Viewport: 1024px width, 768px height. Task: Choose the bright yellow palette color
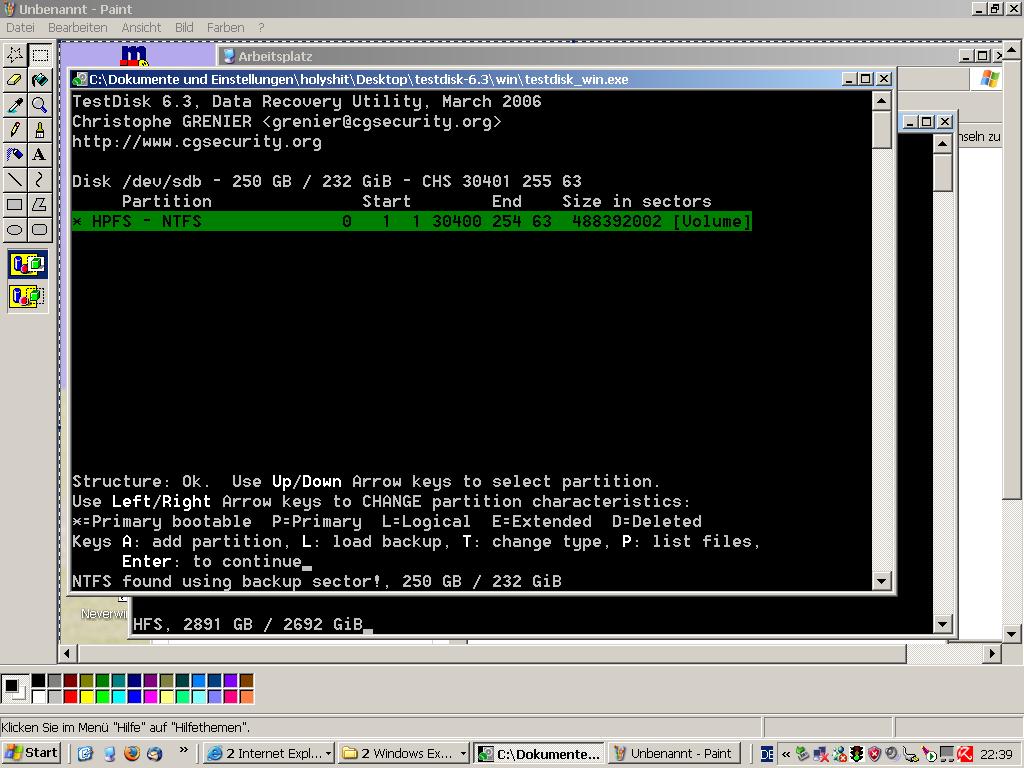[x=86, y=696]
